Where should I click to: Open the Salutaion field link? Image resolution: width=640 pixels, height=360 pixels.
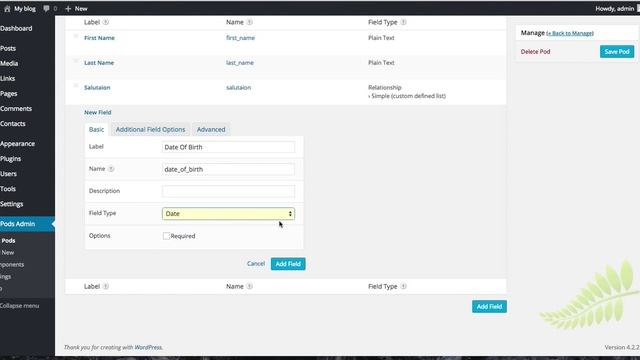pos(97,88)
